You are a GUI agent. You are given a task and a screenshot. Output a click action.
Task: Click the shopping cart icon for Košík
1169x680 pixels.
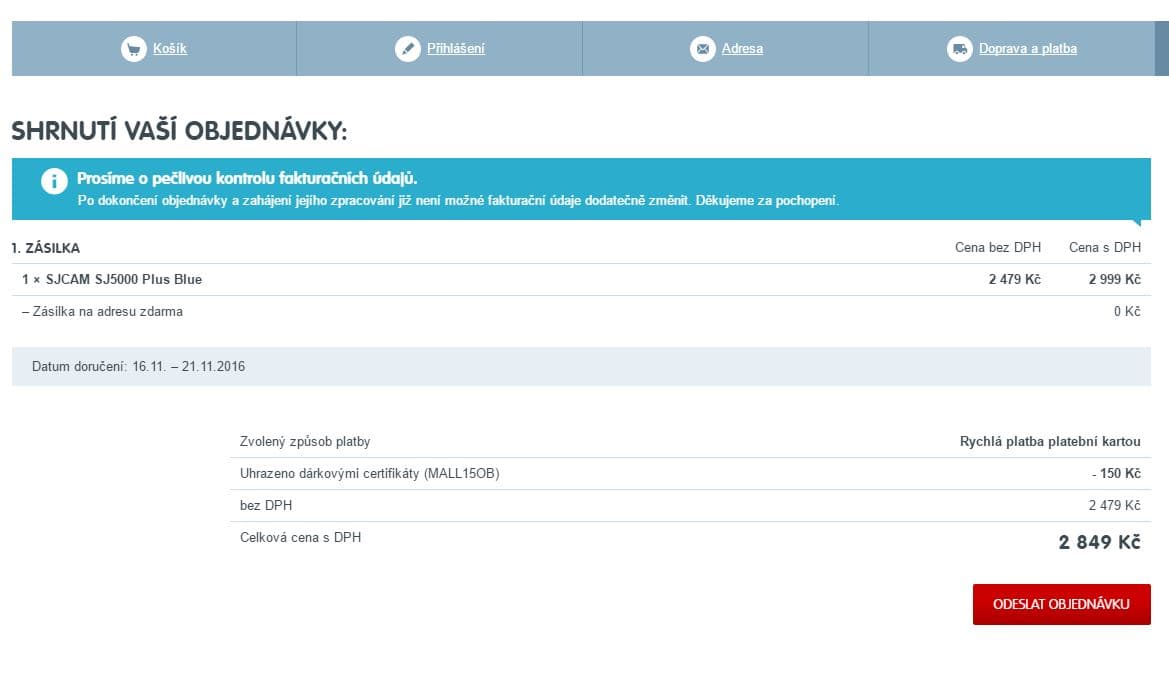[133, 49]
